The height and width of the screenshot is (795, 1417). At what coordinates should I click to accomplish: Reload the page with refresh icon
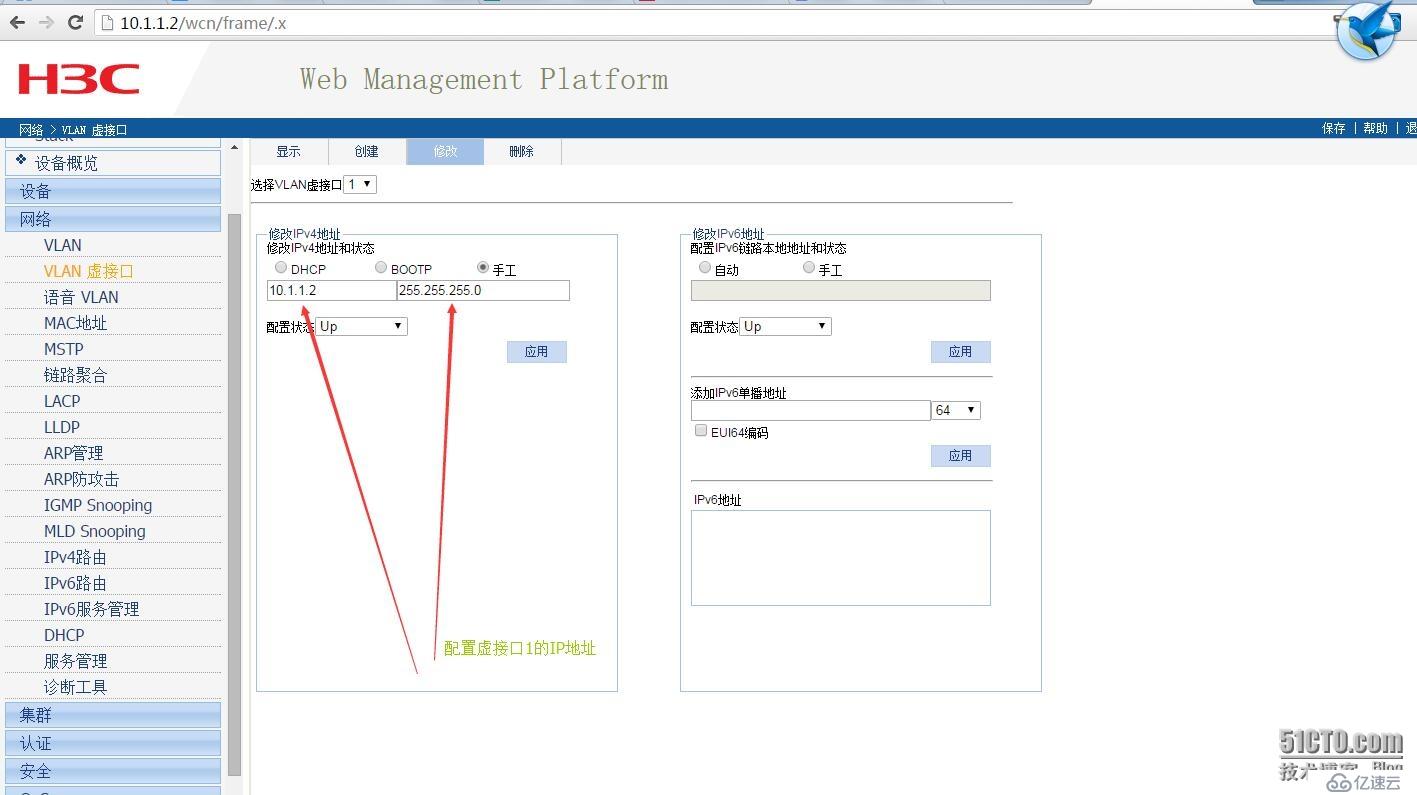(75, 22)
